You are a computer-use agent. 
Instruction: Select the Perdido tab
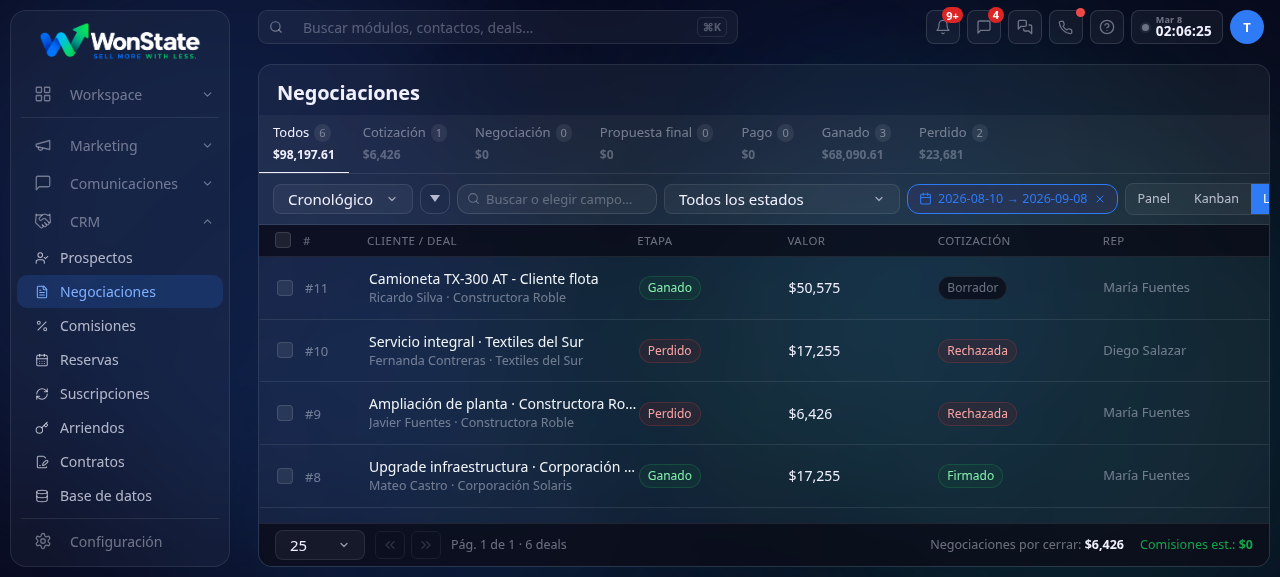tap(953, 143)
